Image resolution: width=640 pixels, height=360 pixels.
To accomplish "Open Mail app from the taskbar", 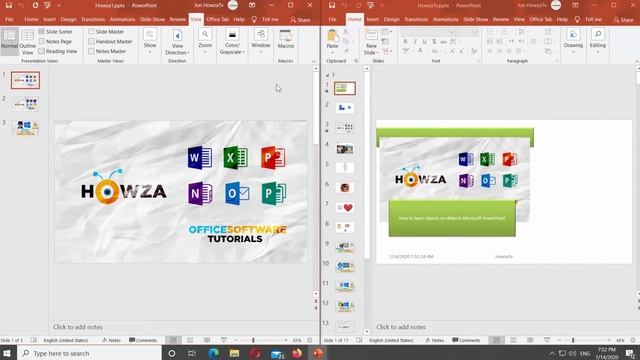I will (277, 353).
